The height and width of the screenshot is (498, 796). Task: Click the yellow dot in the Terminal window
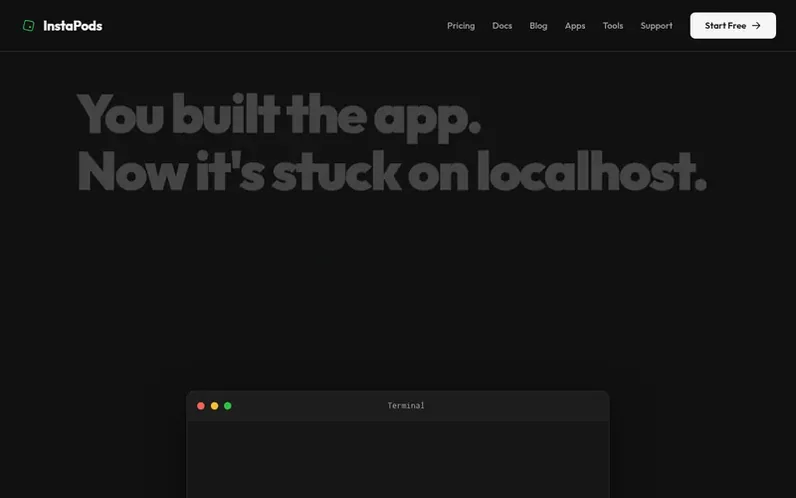tap(214, 406)
